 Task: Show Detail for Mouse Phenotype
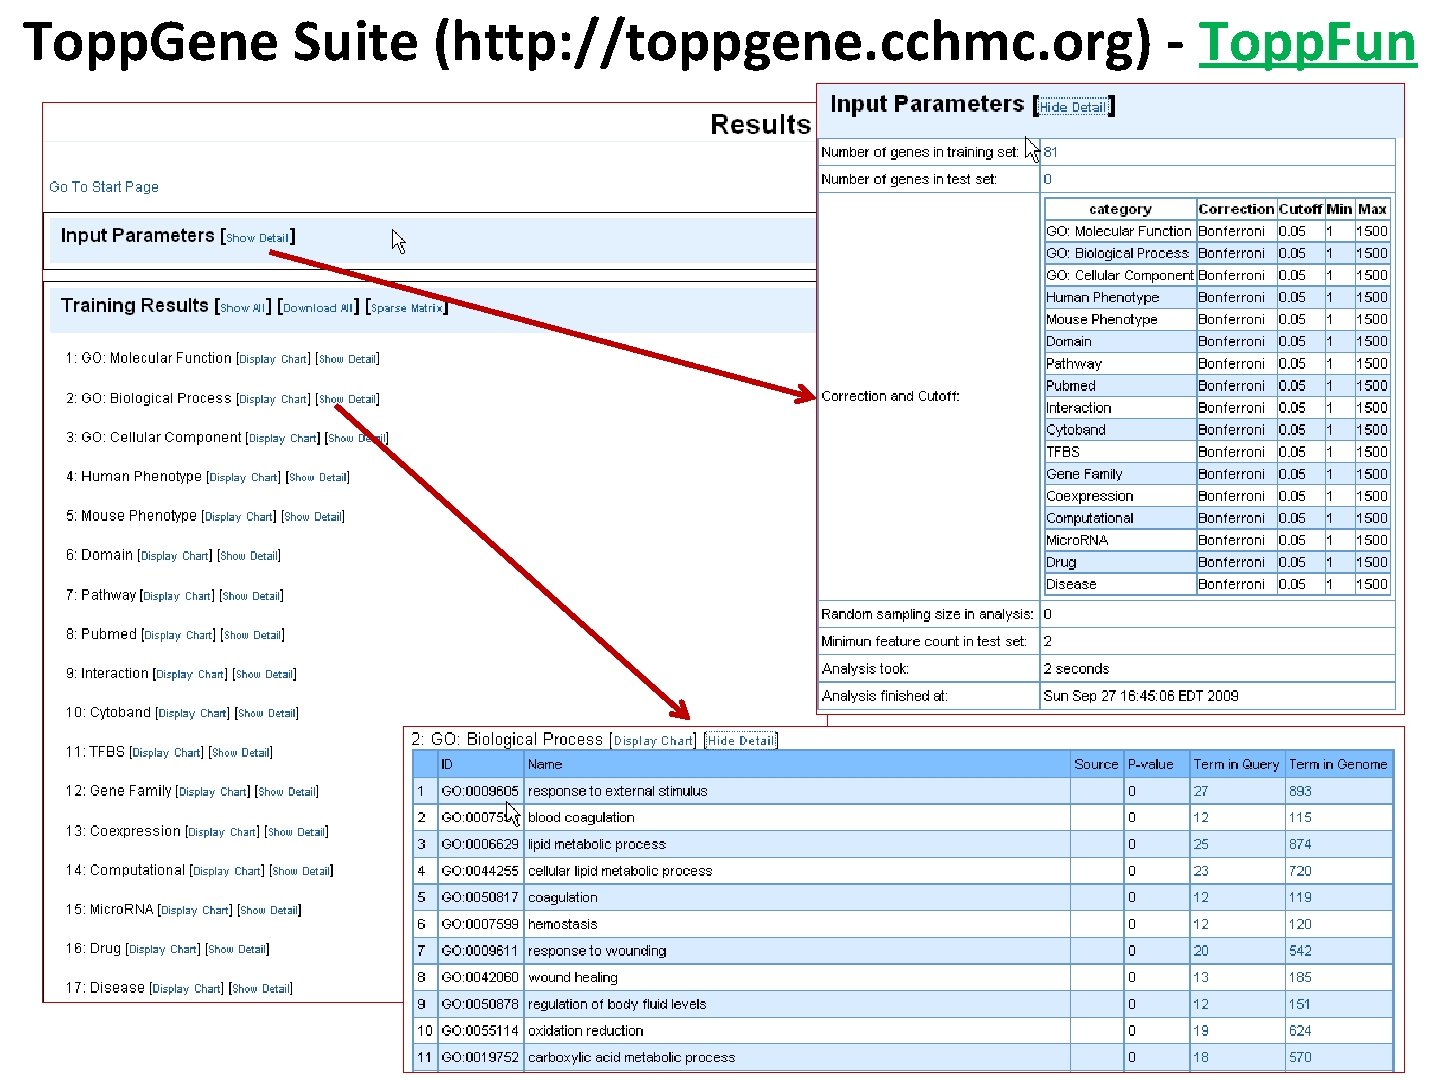(x=313, y=517)
